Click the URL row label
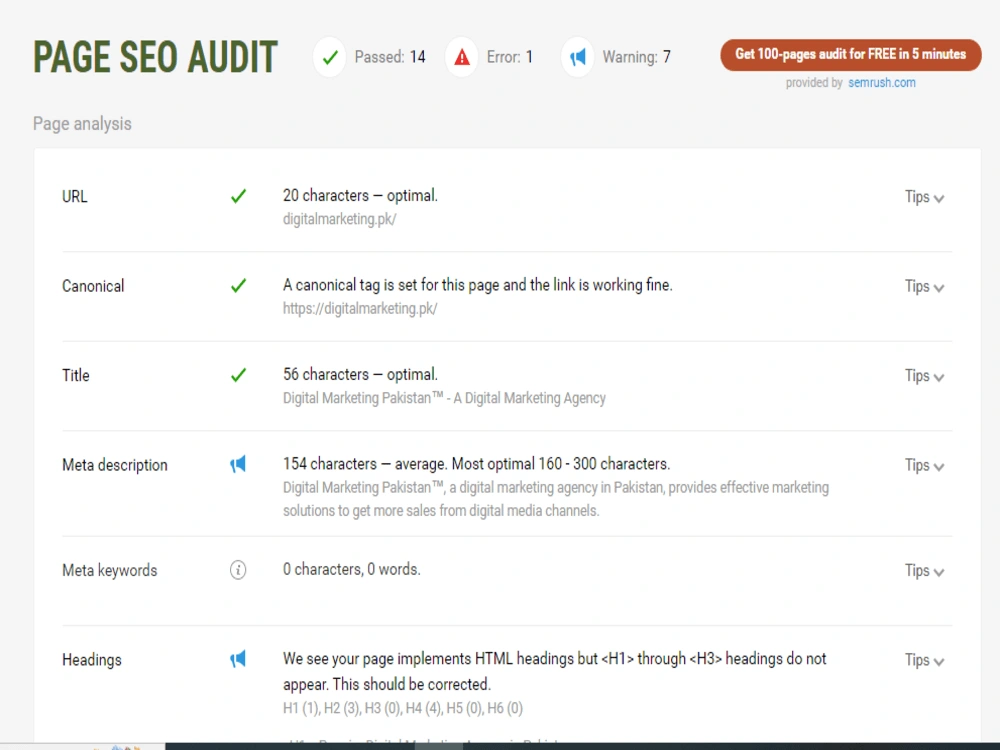This screenshot has height=750, width=1000. pyautogui.click(x=75, y=196)
